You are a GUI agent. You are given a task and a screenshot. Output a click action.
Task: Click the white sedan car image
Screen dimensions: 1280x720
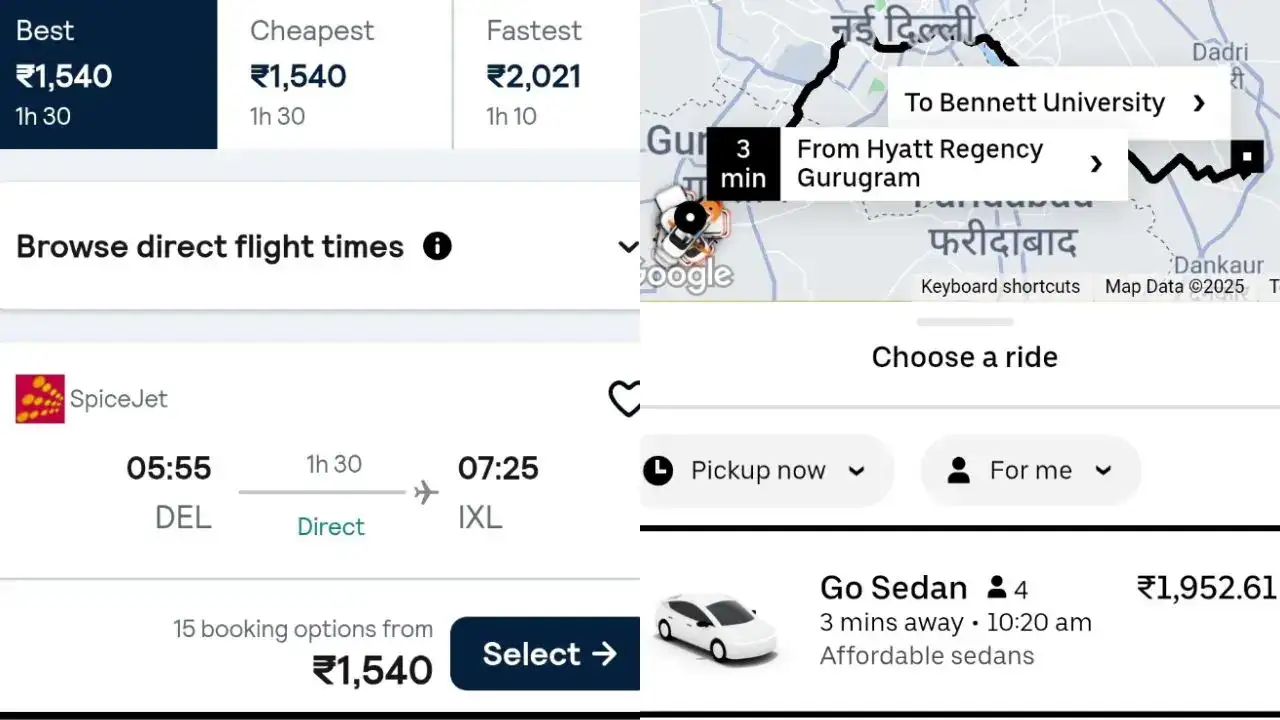716,627
